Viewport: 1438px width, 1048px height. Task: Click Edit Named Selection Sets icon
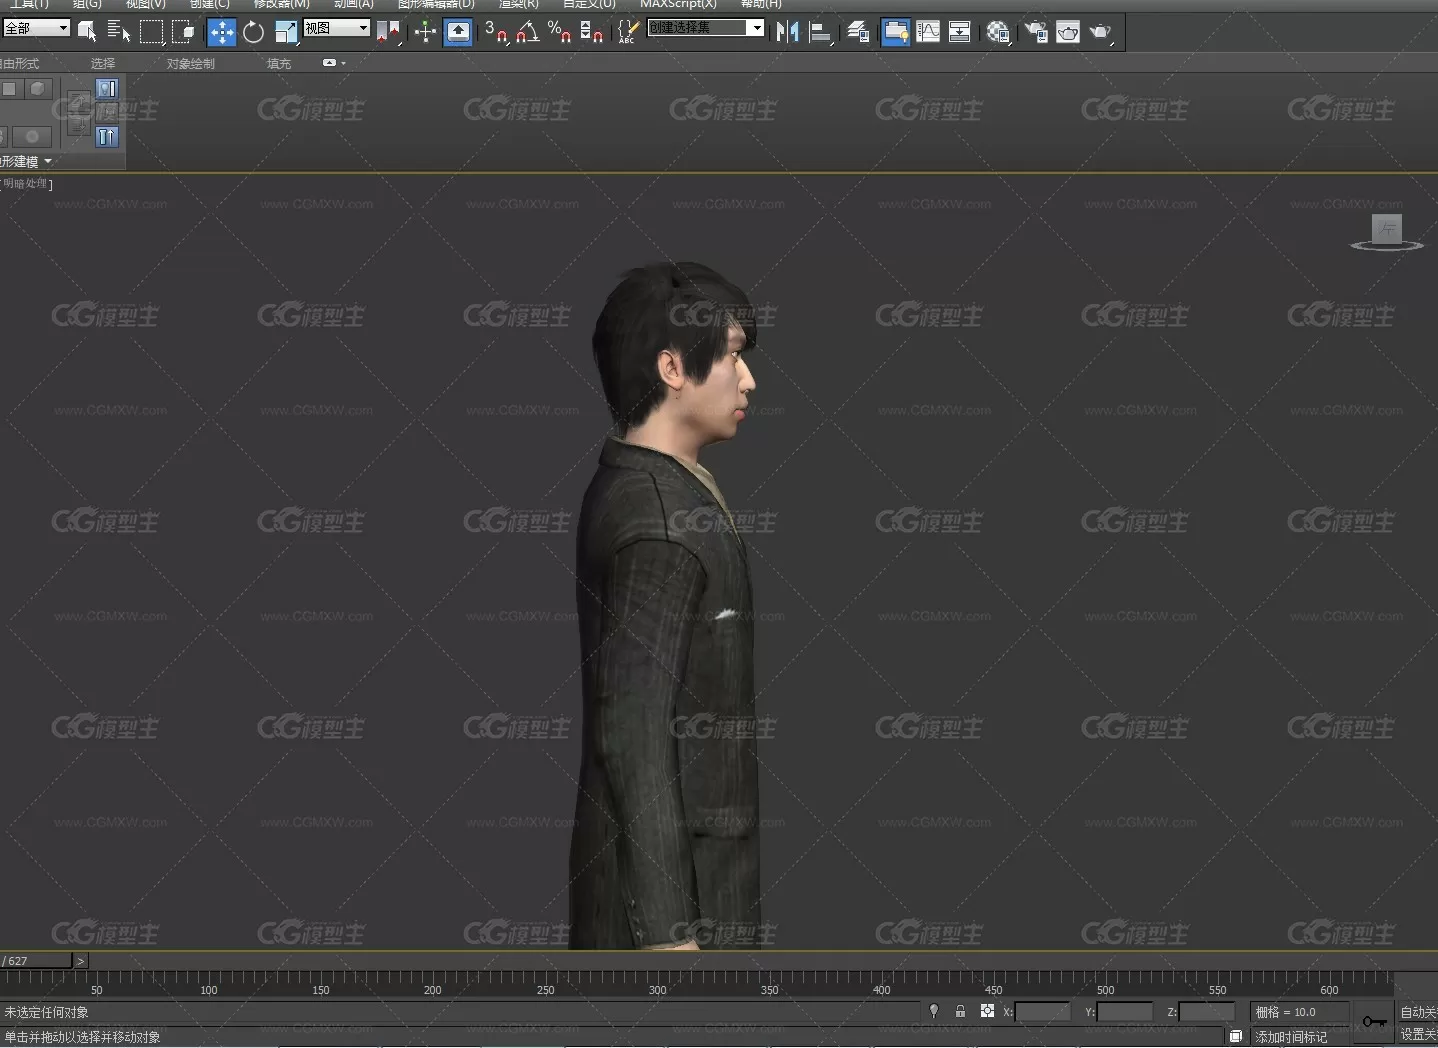[628, 32]
